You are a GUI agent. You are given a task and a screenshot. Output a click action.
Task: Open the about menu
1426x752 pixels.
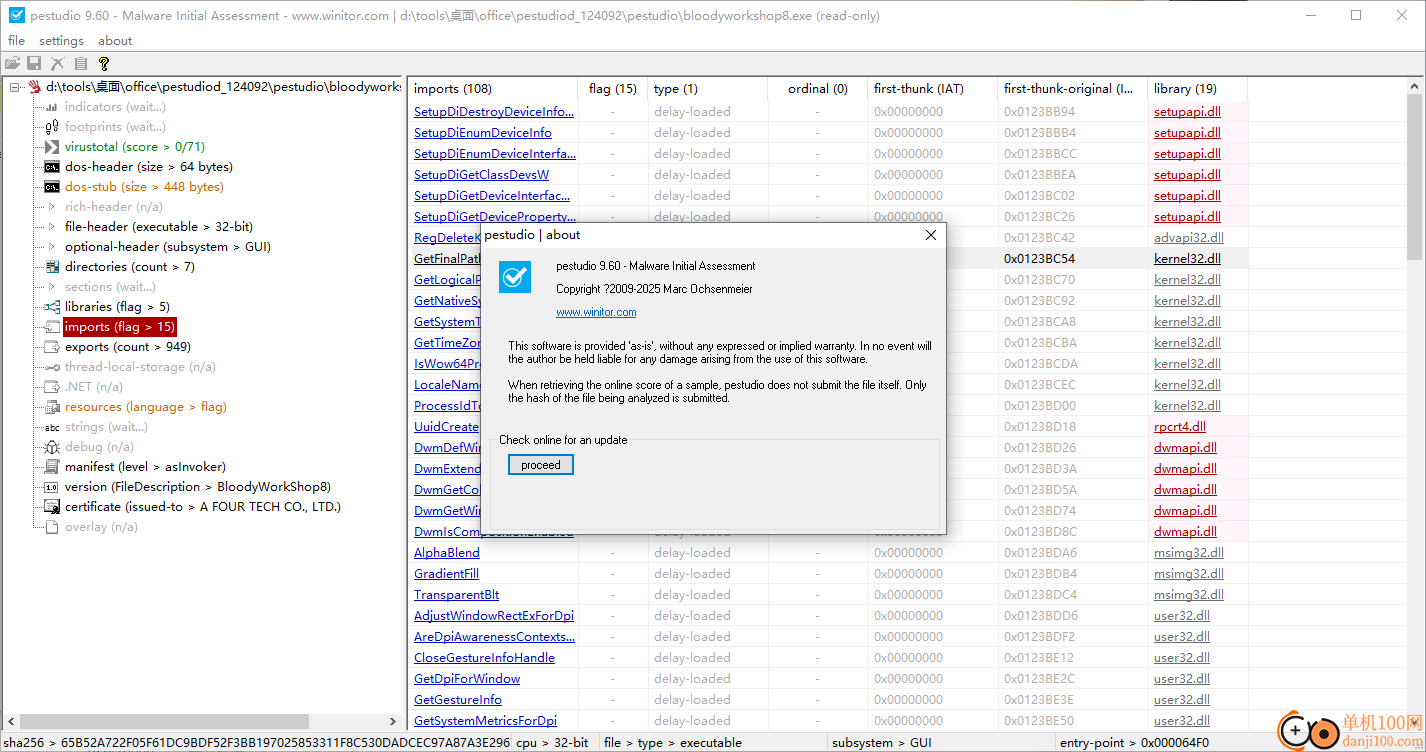pos(115,41)
